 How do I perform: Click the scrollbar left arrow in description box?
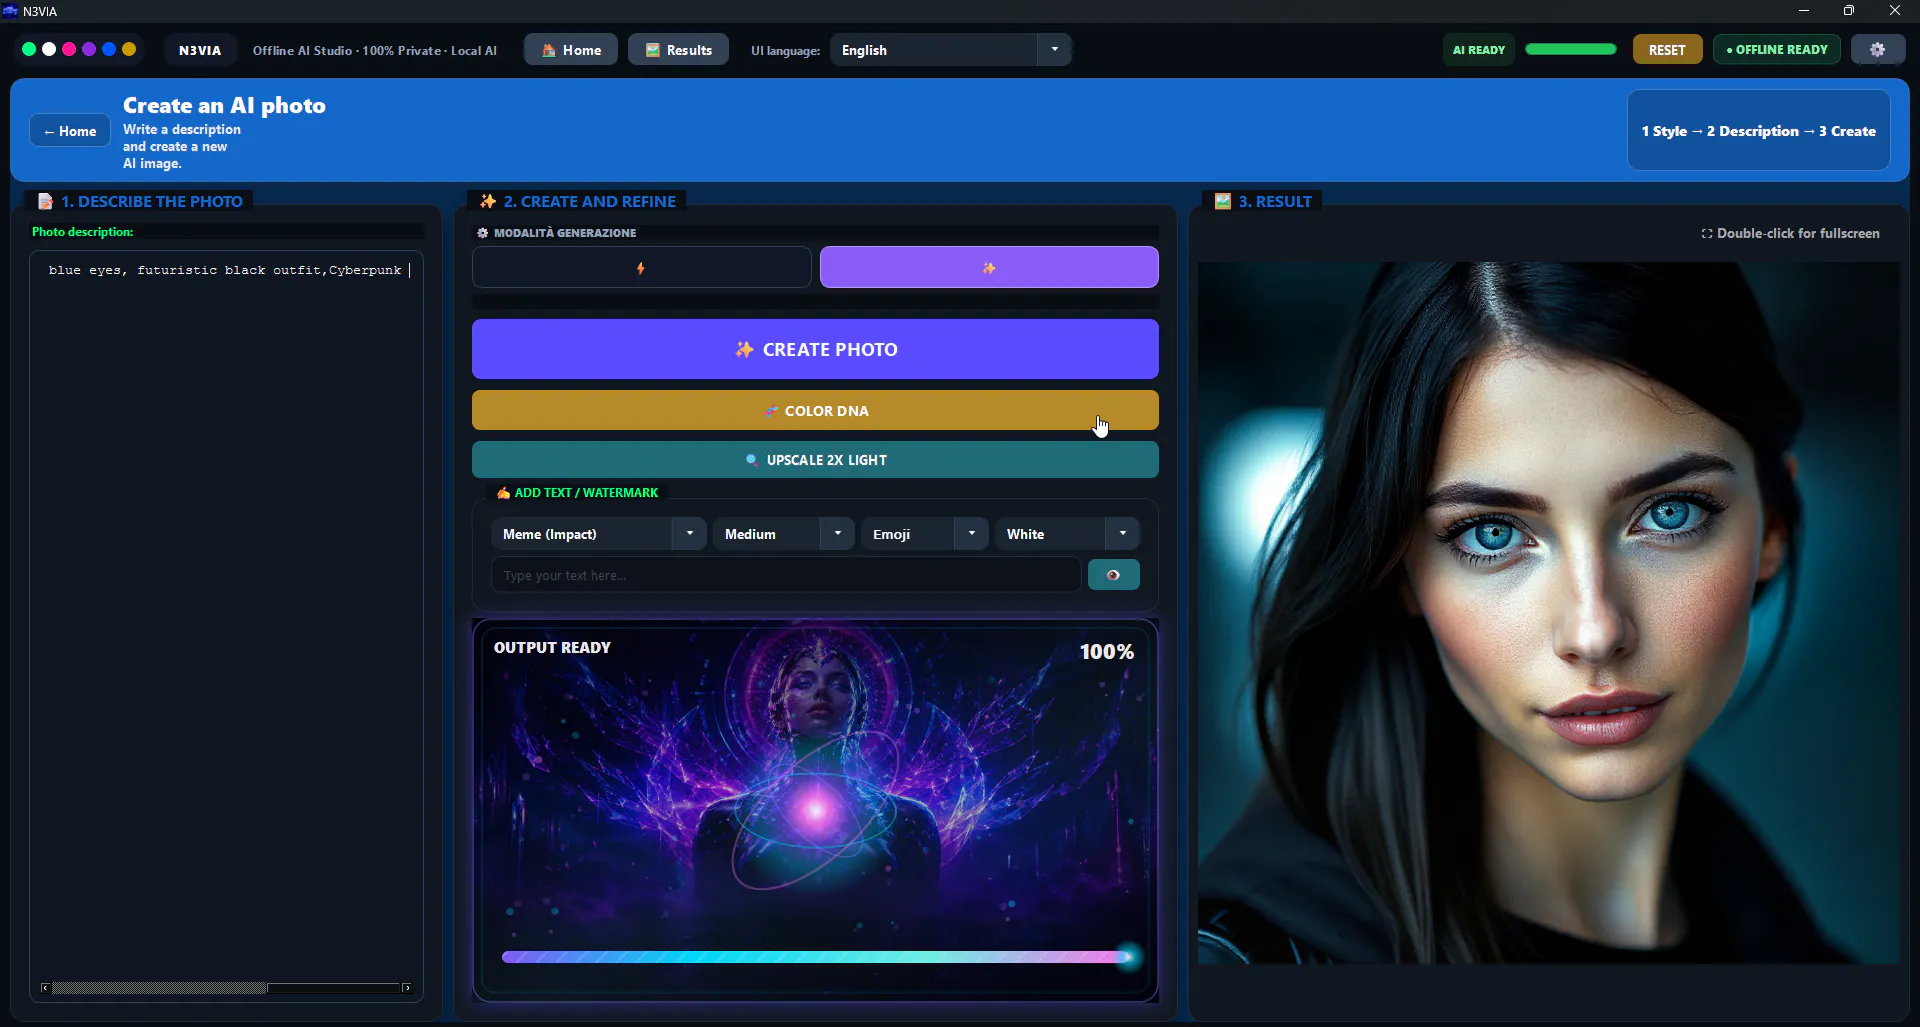coord(45,988)
